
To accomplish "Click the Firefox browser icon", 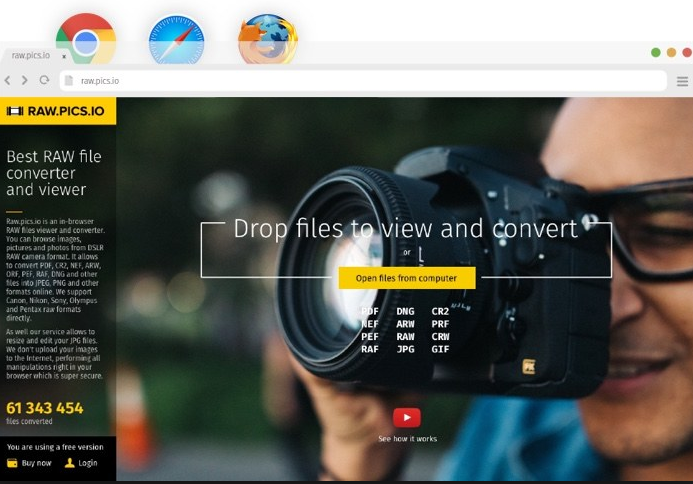I will tap(267, 39).
